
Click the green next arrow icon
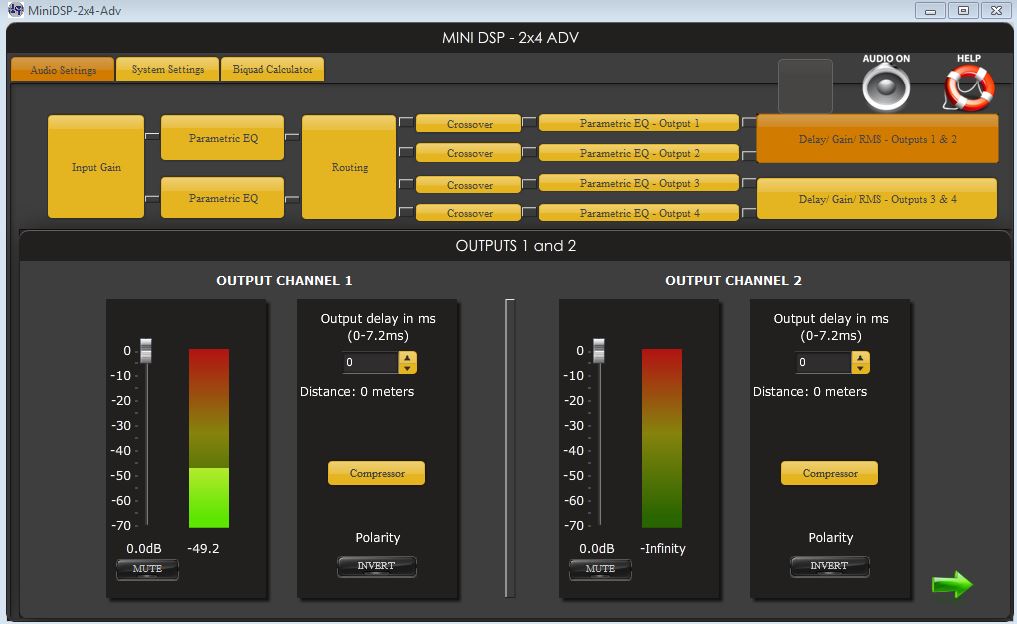[x=952, y=584]
